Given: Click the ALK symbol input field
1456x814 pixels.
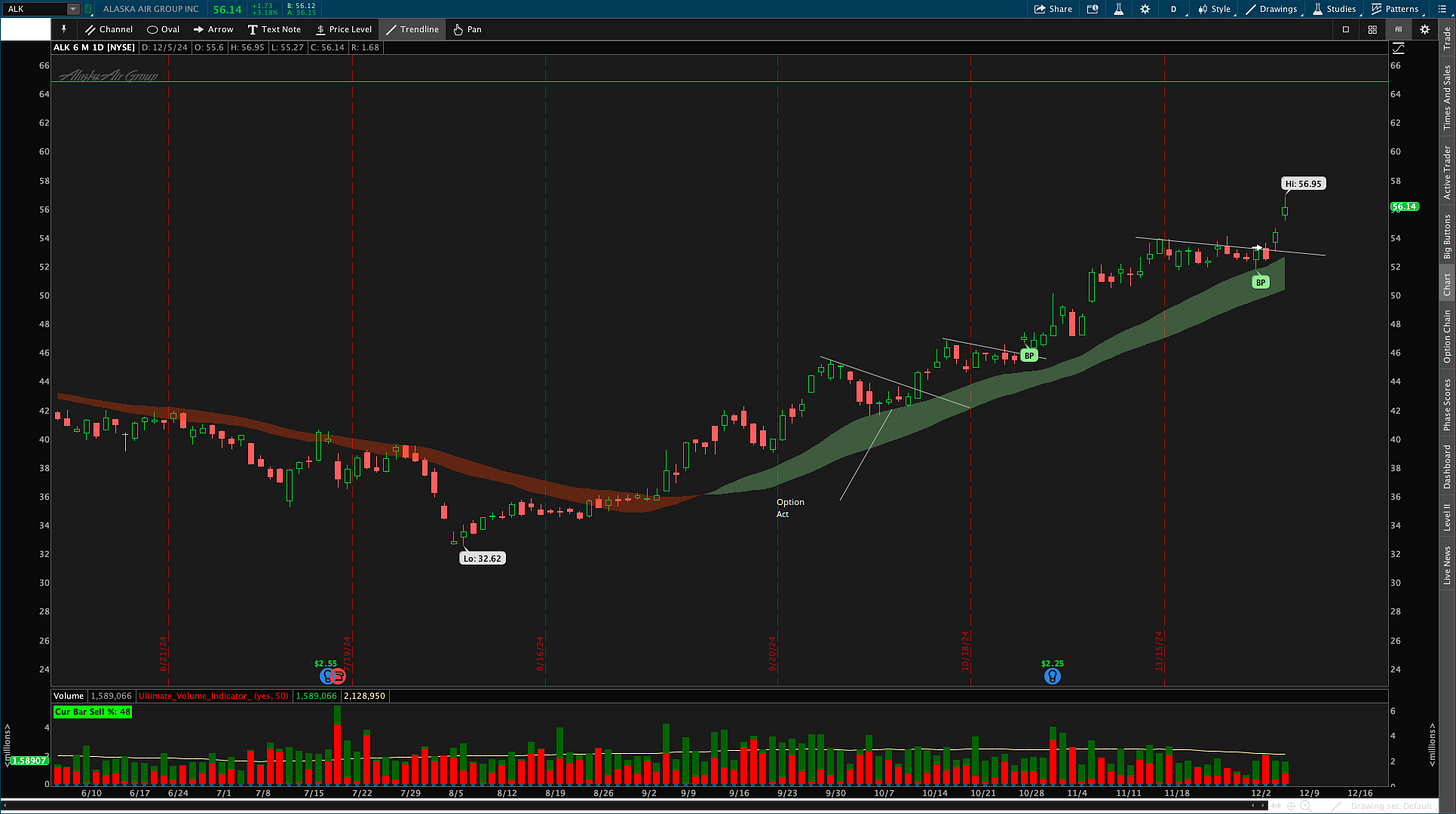Looking at the screenshot, I should pos(35,9).
